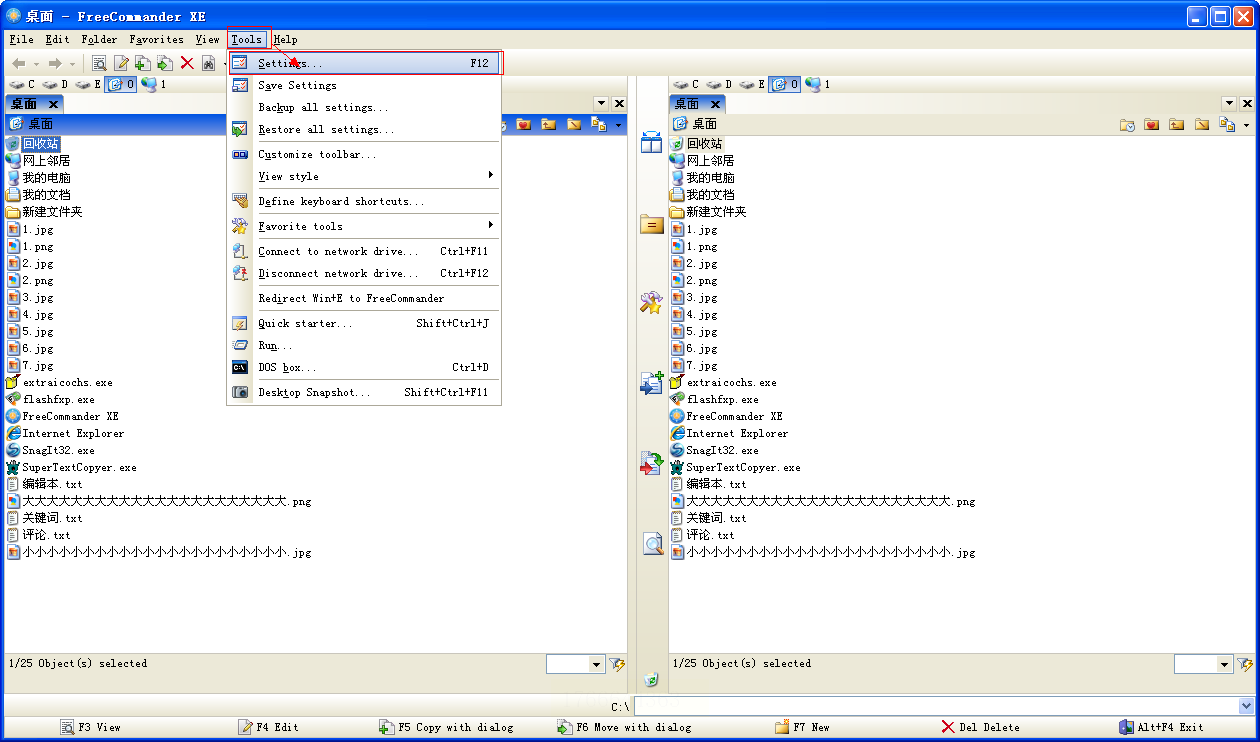Open network drive 1 in left panel
This screenshot has height=742, width=1260.
click(153, 85)
